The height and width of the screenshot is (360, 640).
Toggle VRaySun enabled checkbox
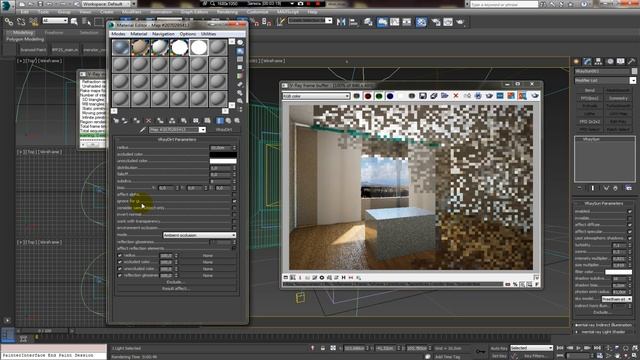pyautogui.click(x=629, y=211)
